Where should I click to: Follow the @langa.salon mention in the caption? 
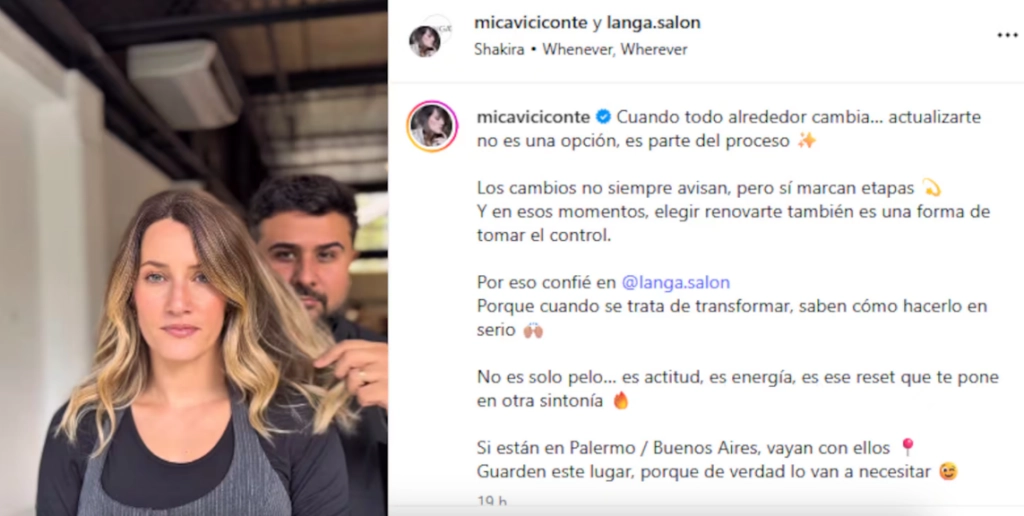tap(676, 282)
